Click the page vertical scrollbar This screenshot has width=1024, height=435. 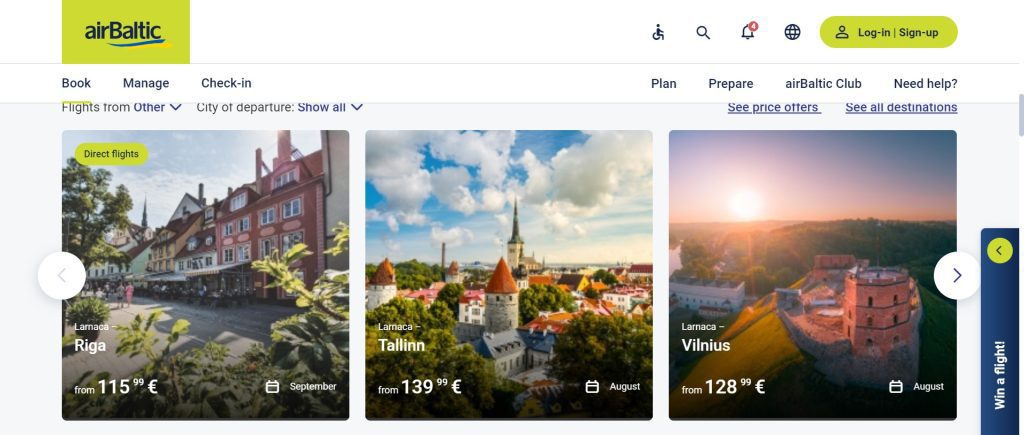coord(1019,115)
